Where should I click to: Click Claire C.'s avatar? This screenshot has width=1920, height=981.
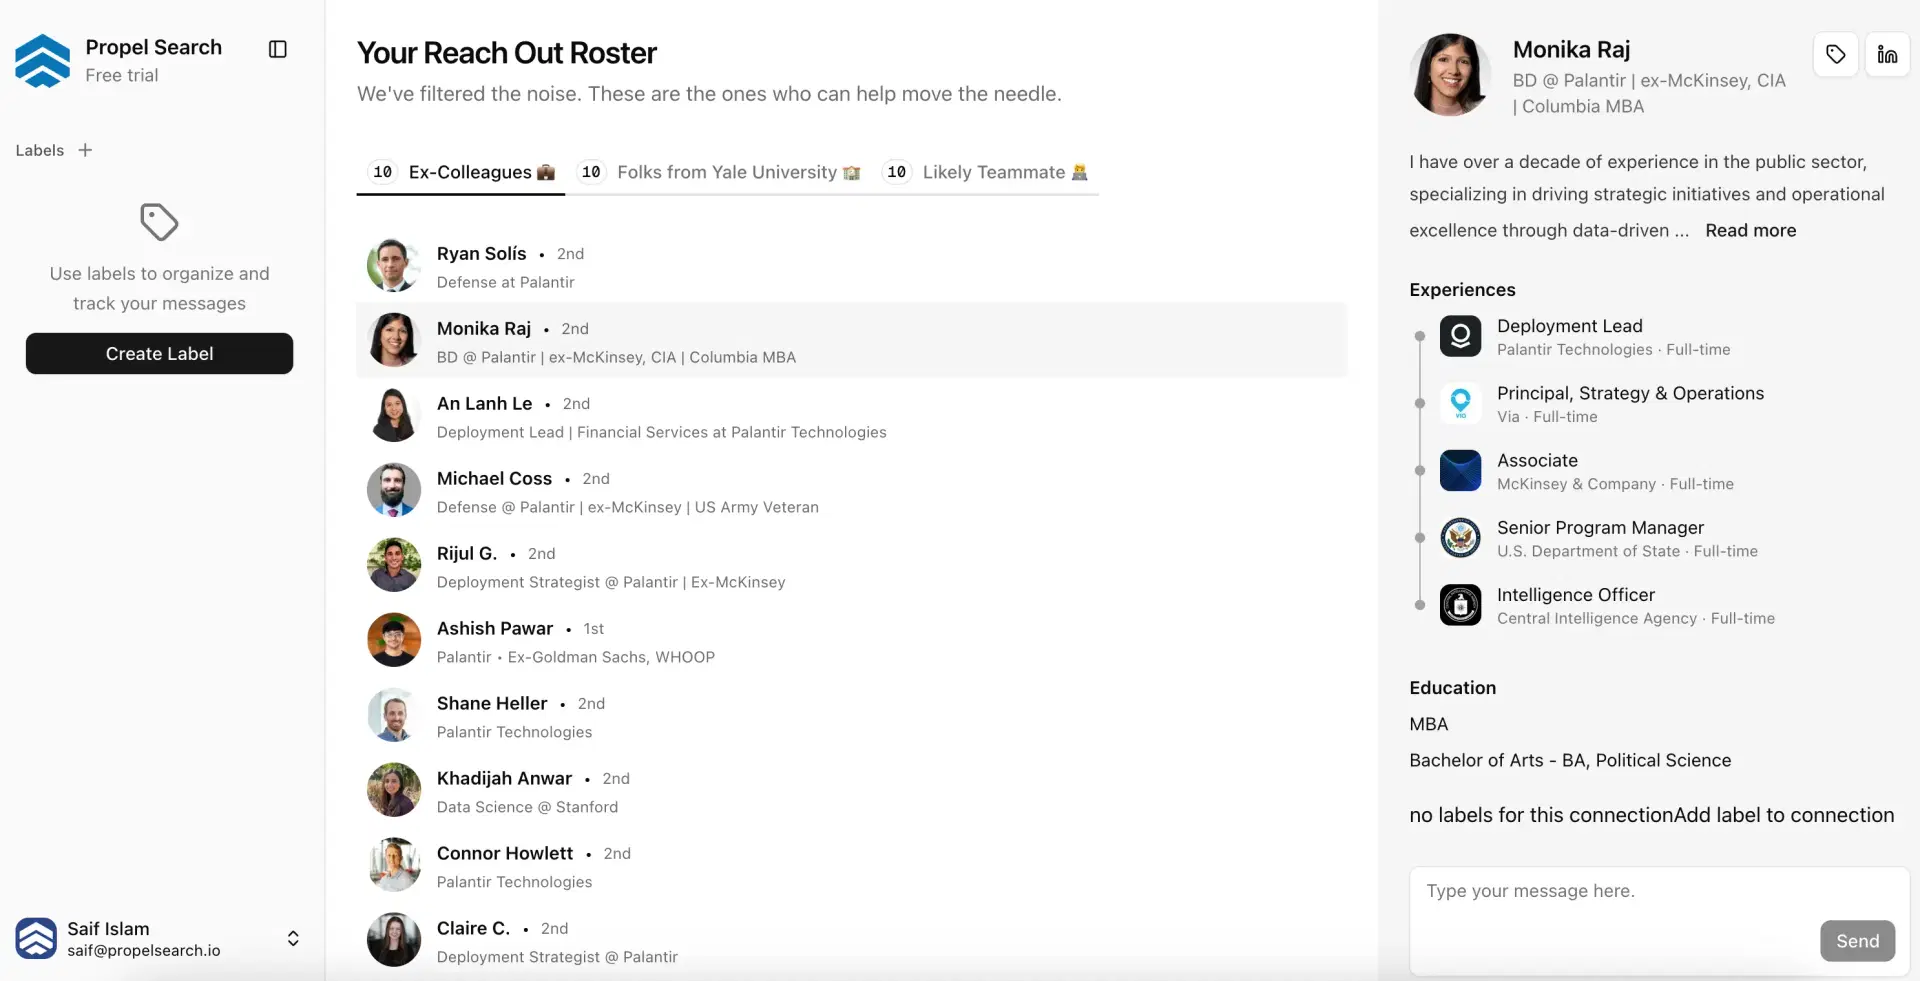[394, 940]
